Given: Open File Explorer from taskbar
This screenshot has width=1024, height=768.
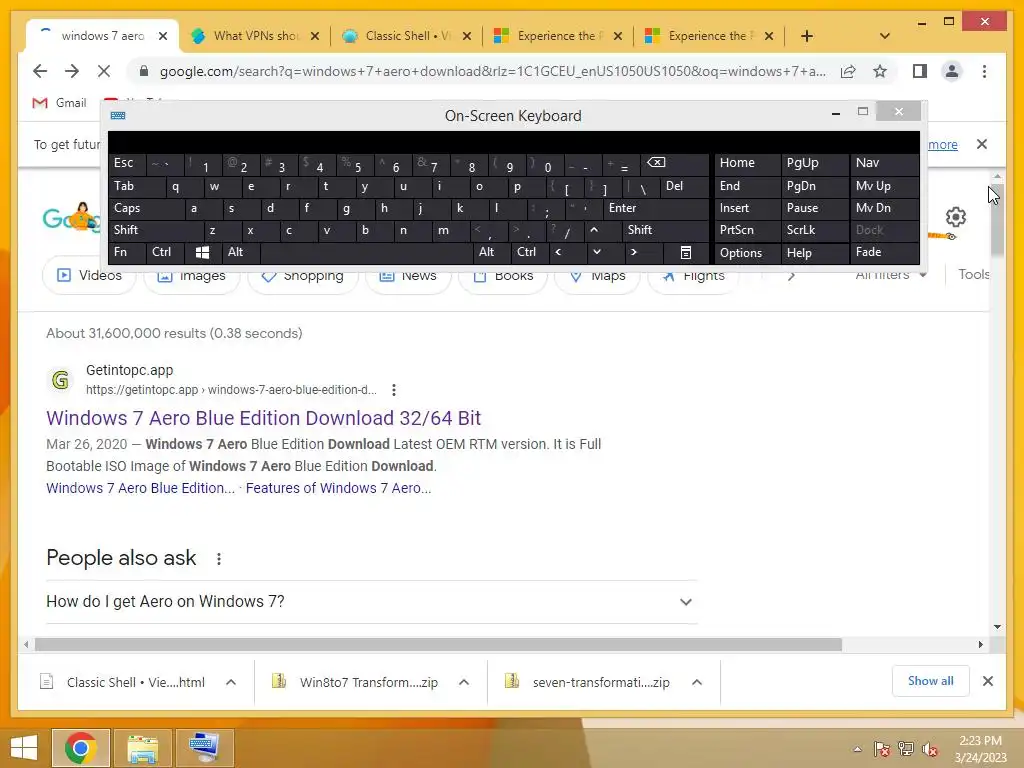Looking at the screenshot, I should click(142, 748).
